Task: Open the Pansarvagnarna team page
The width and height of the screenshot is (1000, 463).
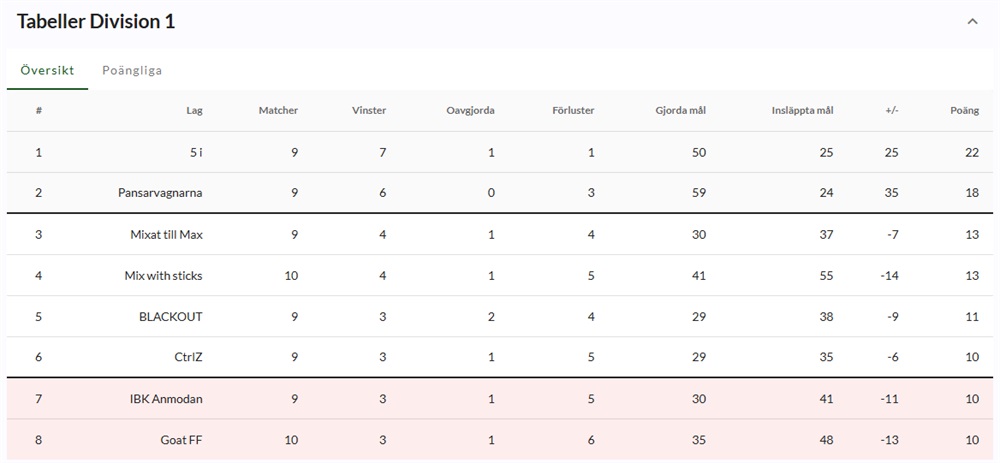Action: [160, 193]
